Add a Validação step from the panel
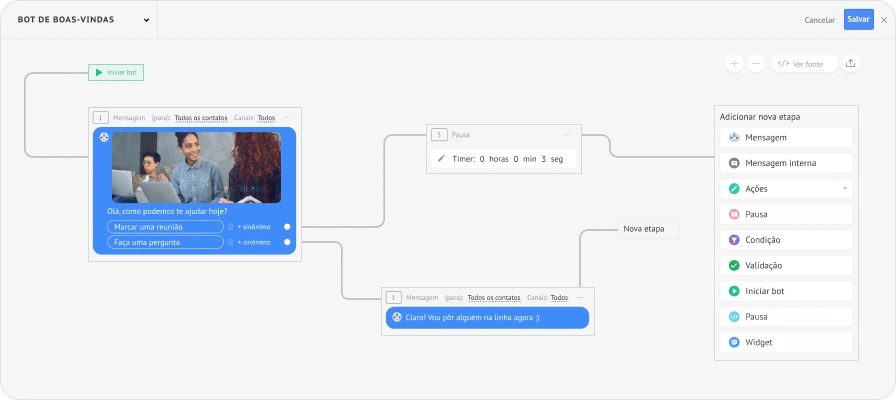 point(785,265)
